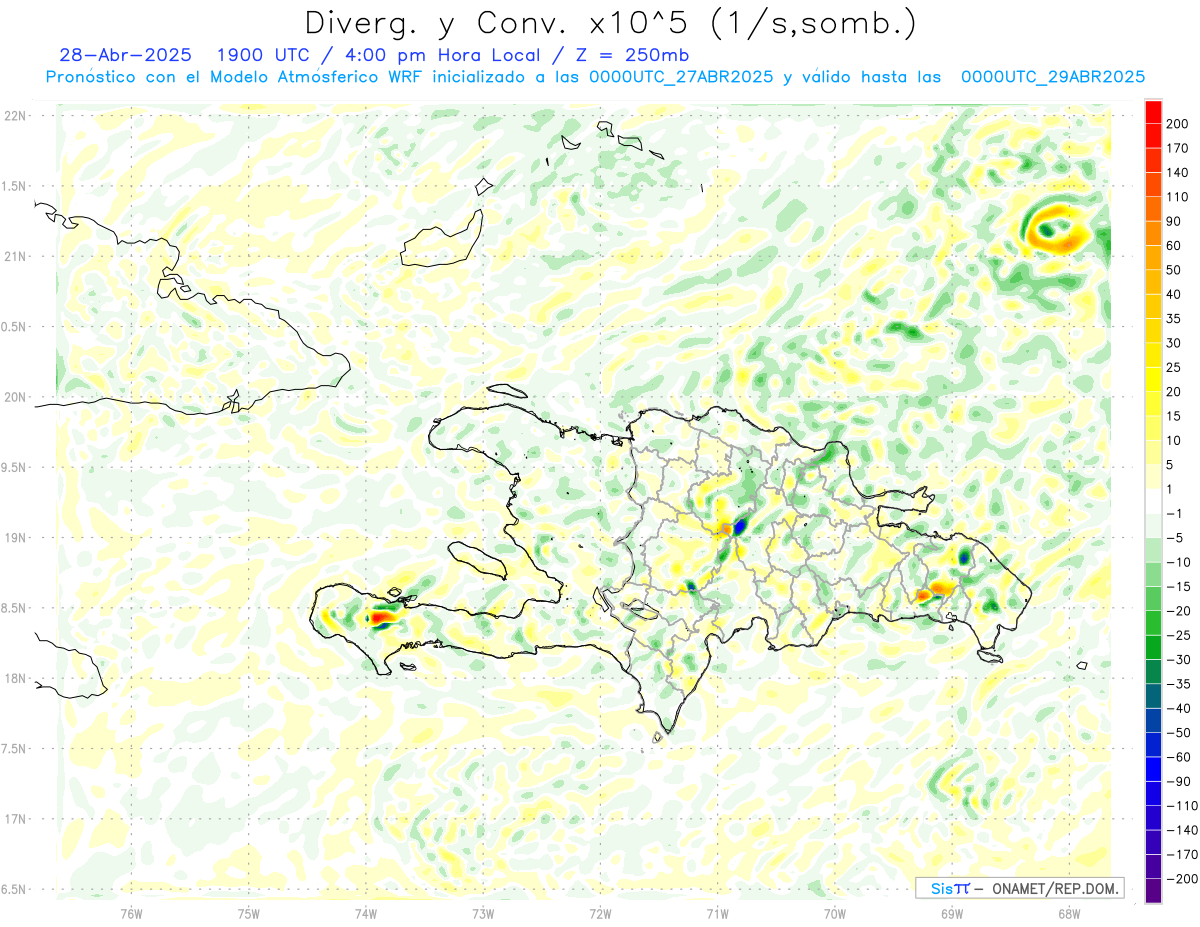This screenshot has height=927, width=1200.
Task: Click the '0000UTC_27ABR2025' initialization text
Action: point(681,77)
